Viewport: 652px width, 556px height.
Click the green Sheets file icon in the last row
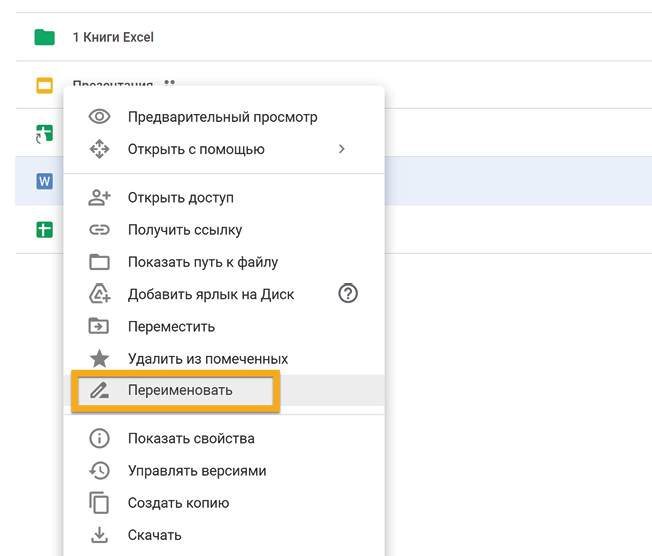44,229
